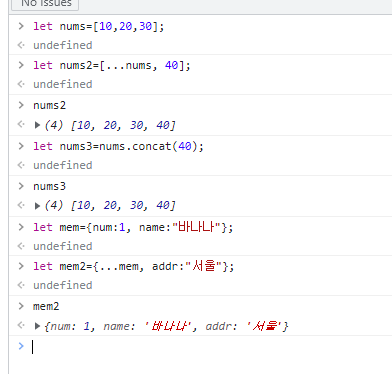Click the 'let nums3=nums.concat(40);' line
The width and height of the screenshot is (392, 374).
pos(118,146)
